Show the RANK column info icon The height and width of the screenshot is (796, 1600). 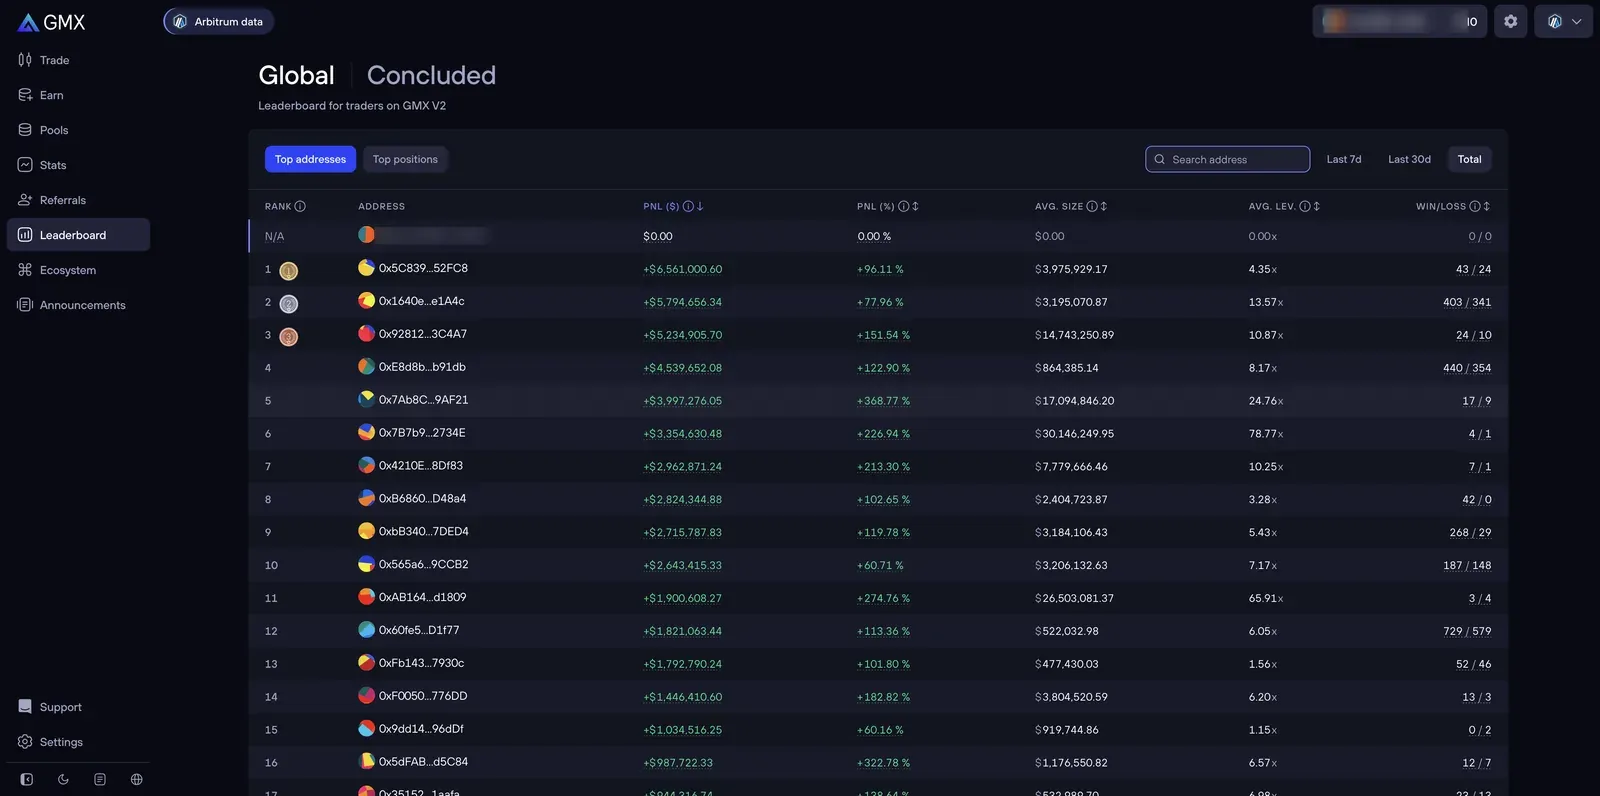[300, 206]
